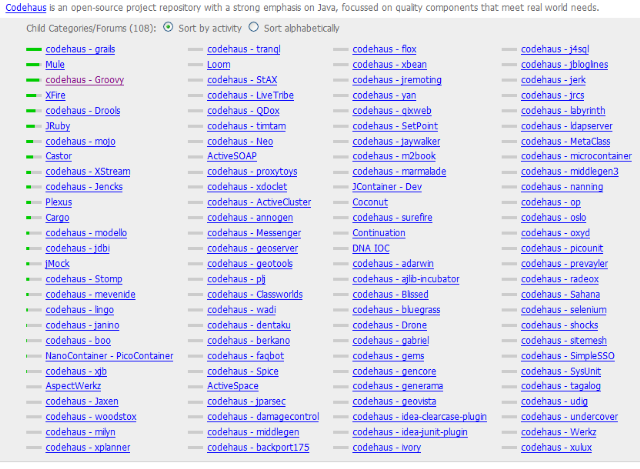The height and width of the screenshot is (469, 640).
Task: Open the XFire forum link
Action: point(56,96)
